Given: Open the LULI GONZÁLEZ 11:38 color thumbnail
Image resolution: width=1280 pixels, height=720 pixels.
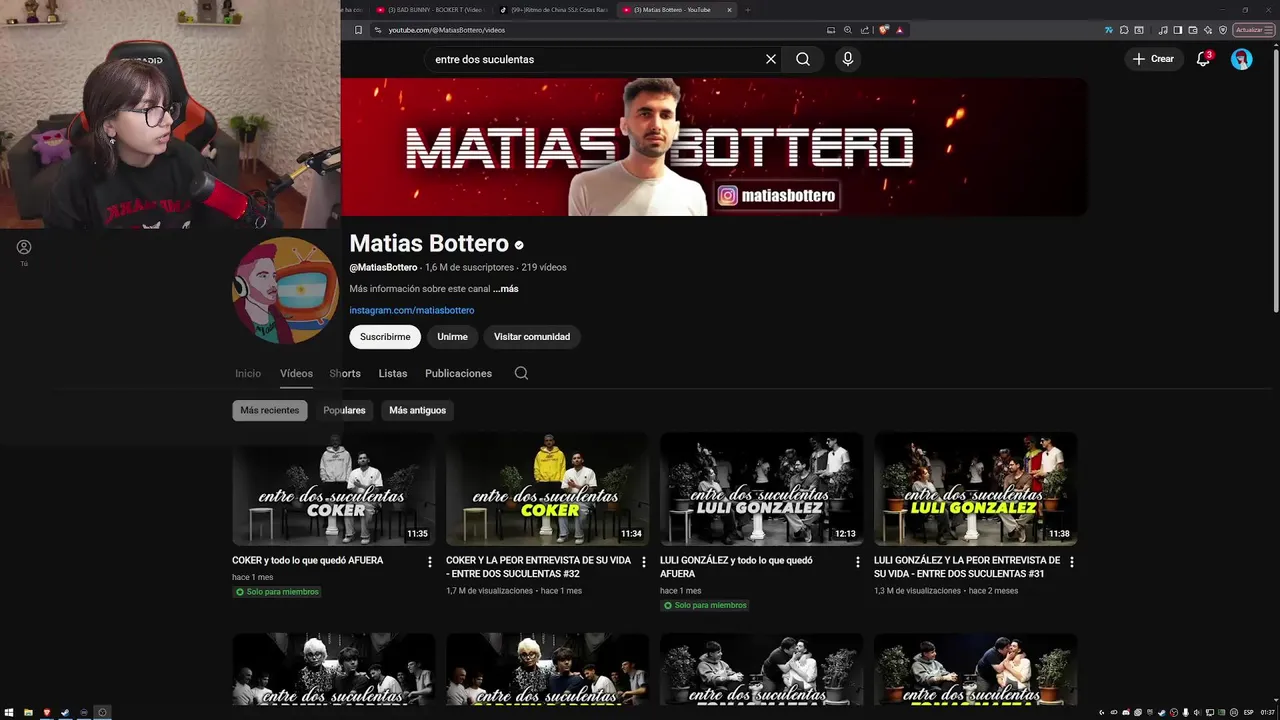Looking at the screenshot, I should (975, 489).
